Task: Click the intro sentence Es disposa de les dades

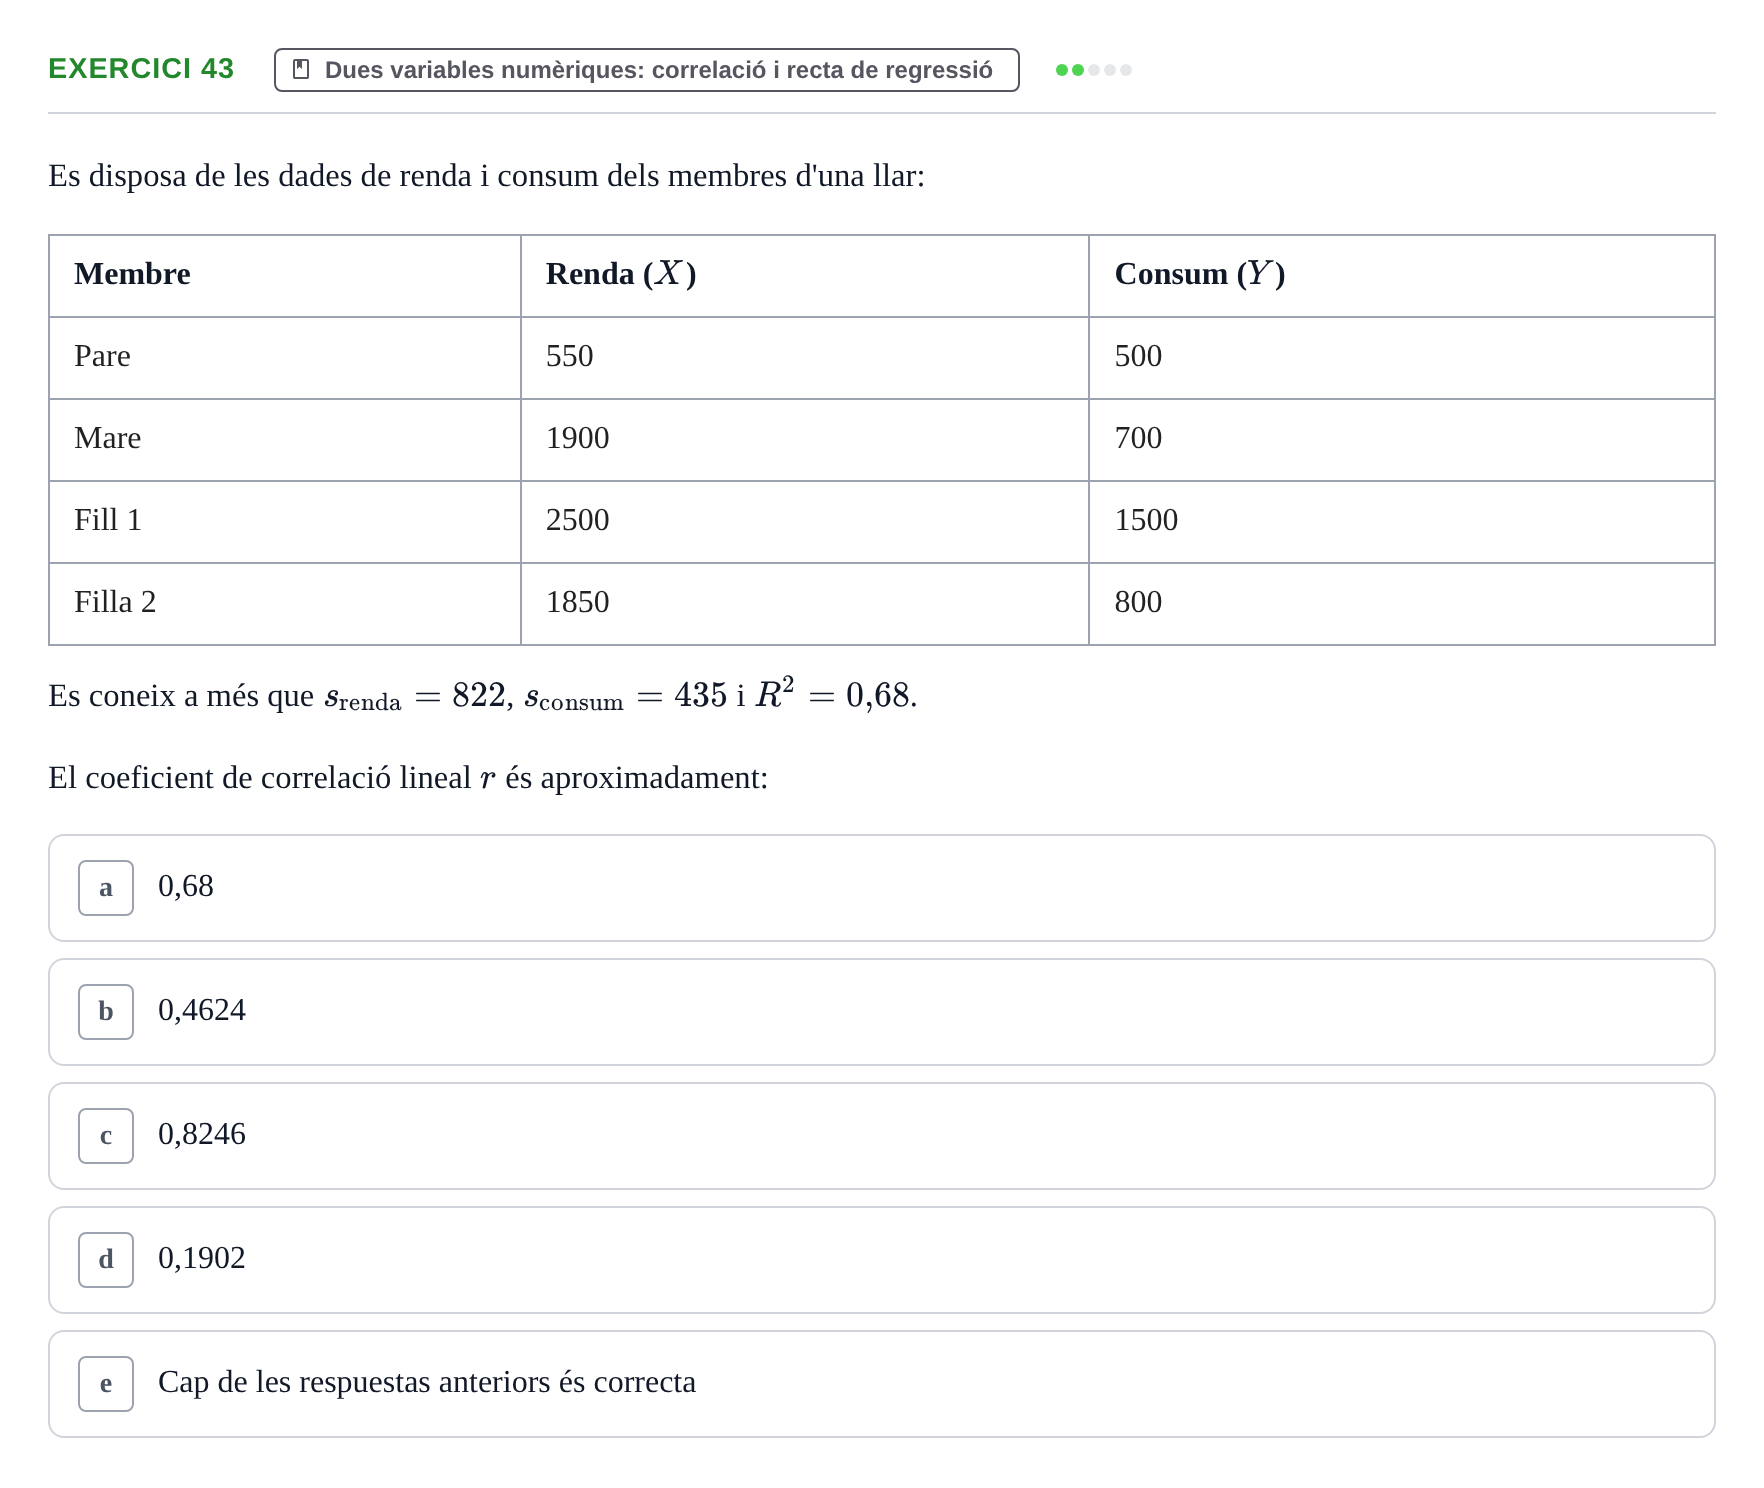Action: (x=487, y=176)
